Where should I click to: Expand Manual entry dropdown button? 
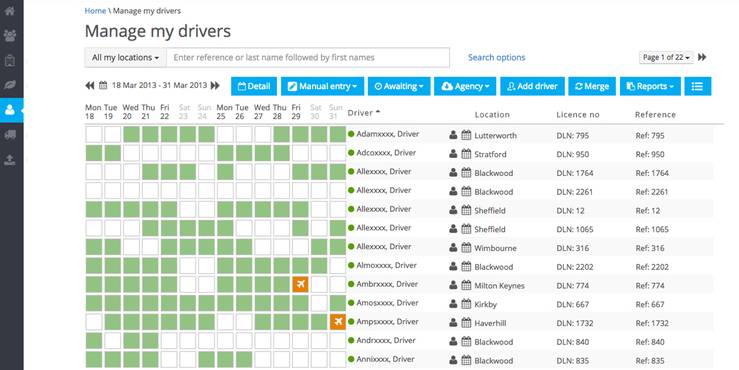(322, 86)
